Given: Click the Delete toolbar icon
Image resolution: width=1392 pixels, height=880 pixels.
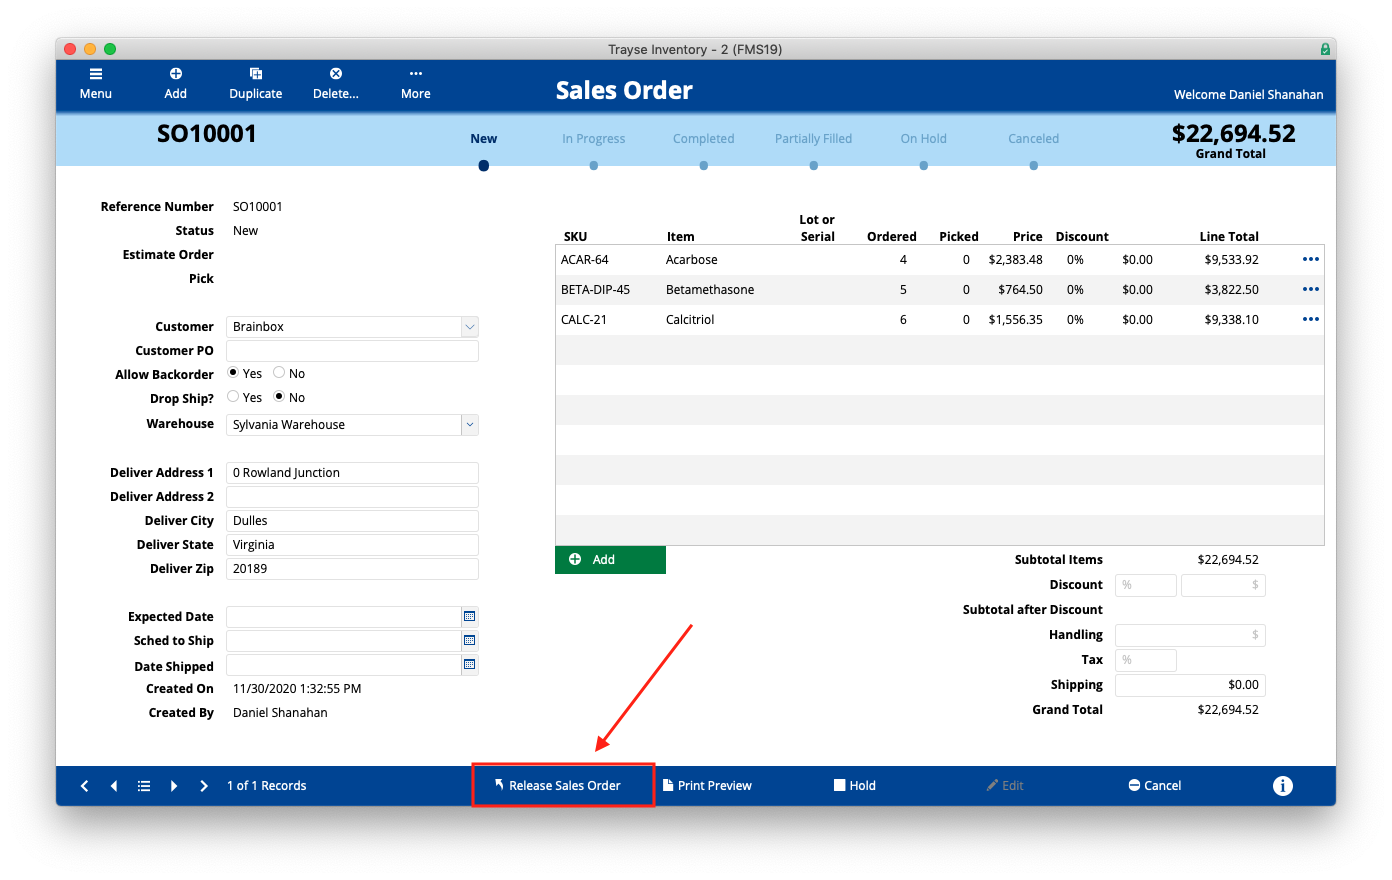Looking at the screenshot, I should (x=336, y=74).
